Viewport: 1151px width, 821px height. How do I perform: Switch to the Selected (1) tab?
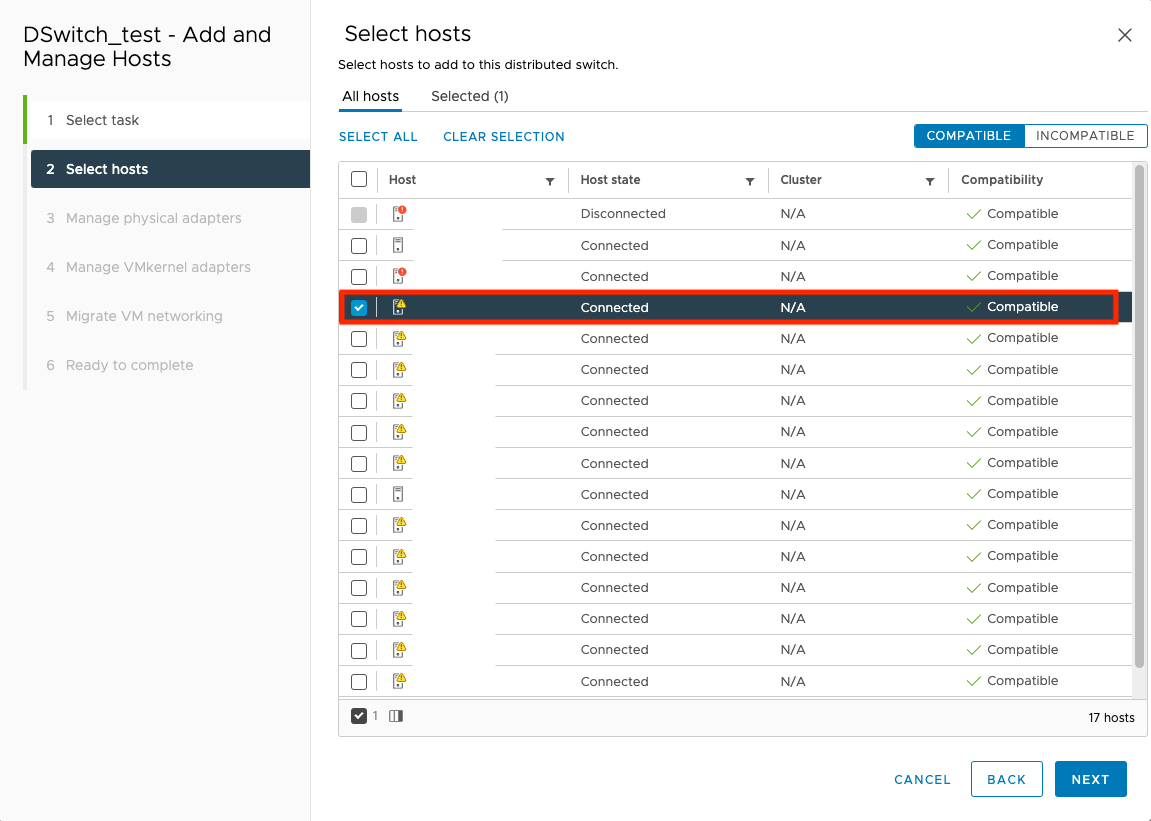[x=469, y=96]
